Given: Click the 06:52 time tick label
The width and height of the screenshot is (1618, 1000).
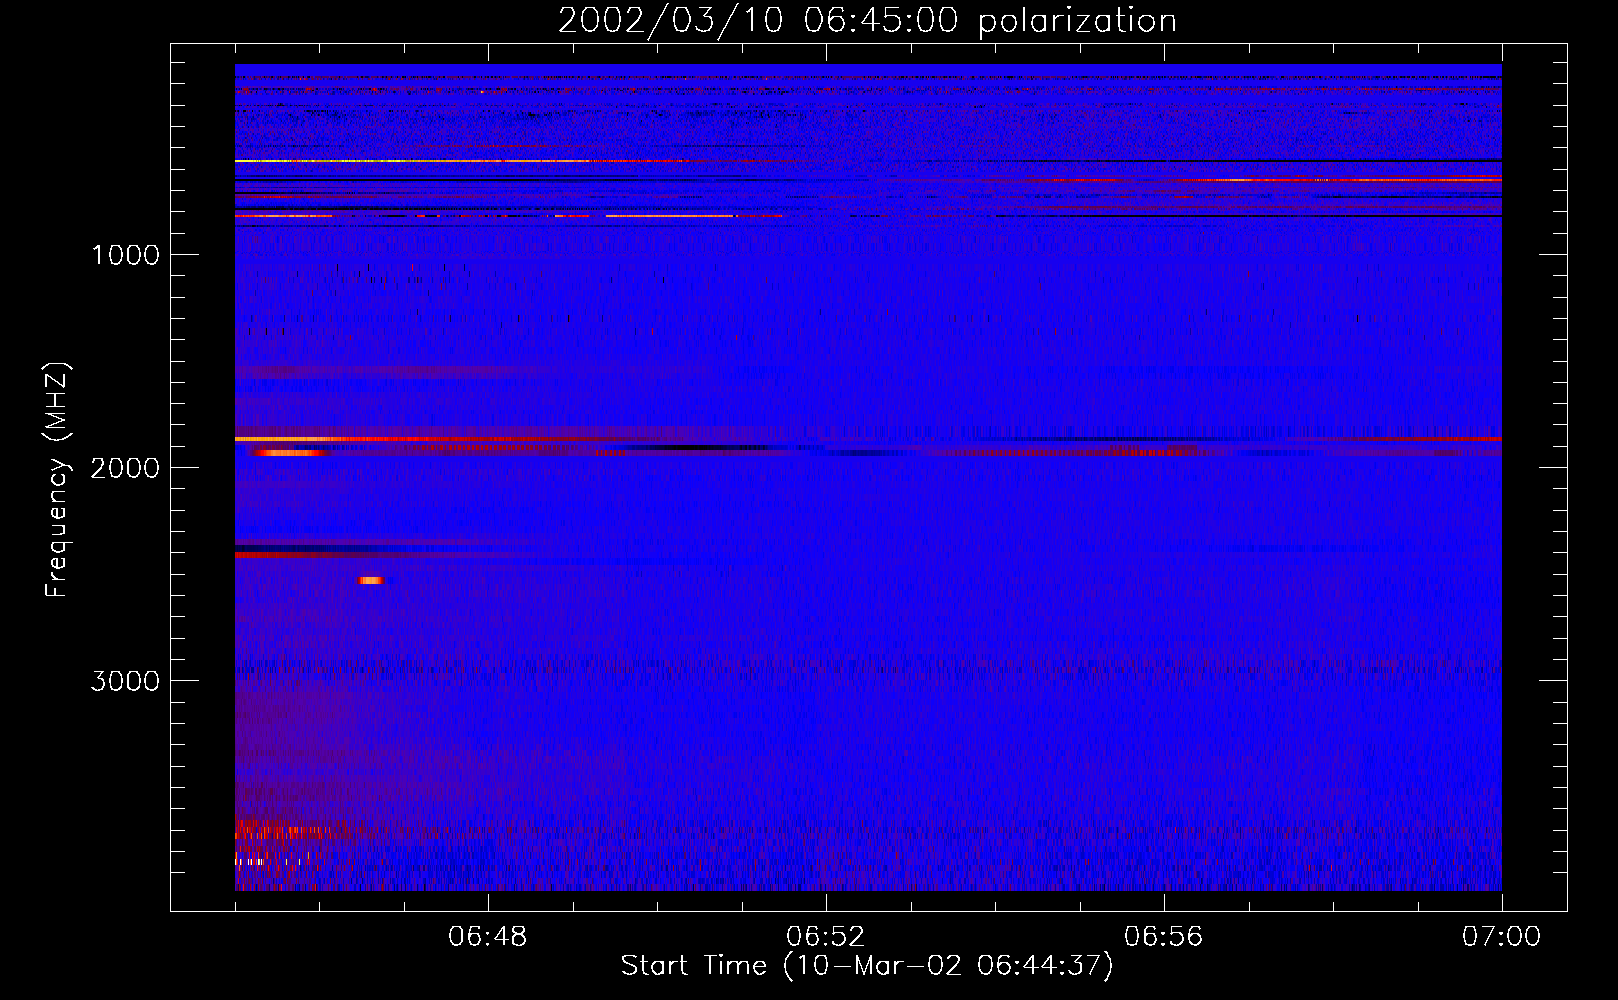Looking at the screenshot, I should pos(826,937).
